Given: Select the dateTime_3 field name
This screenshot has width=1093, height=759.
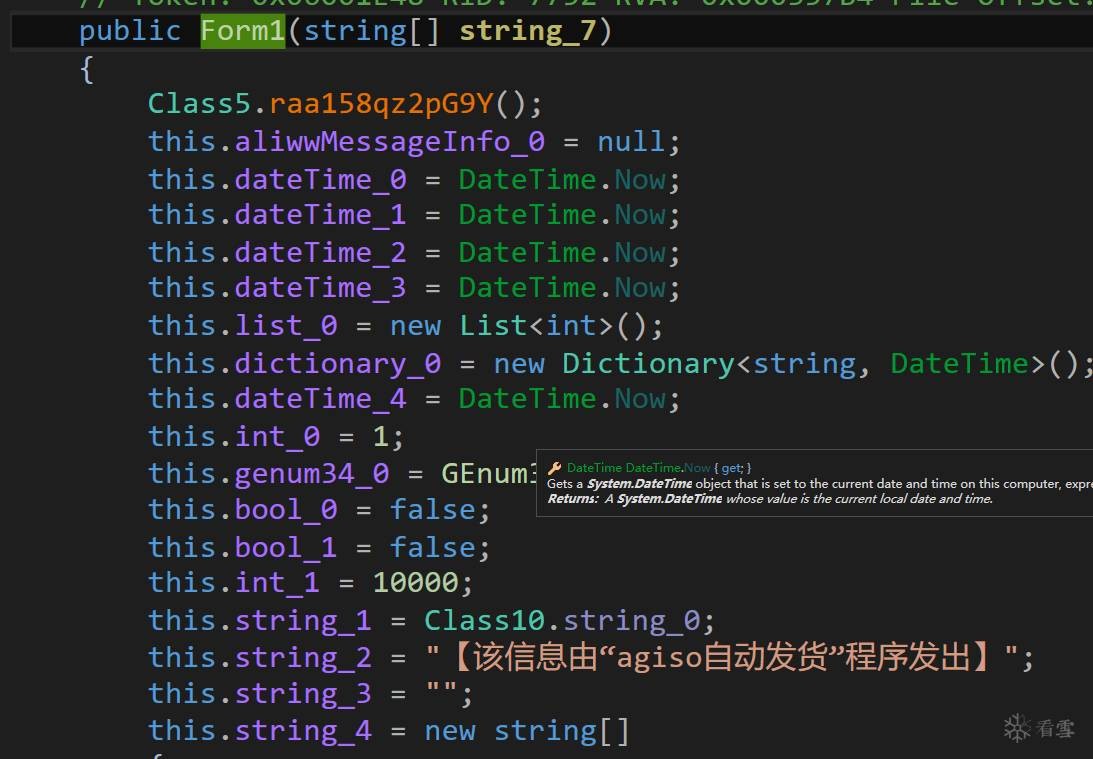Looking at the screenshot, I should (x=320, y=288).
